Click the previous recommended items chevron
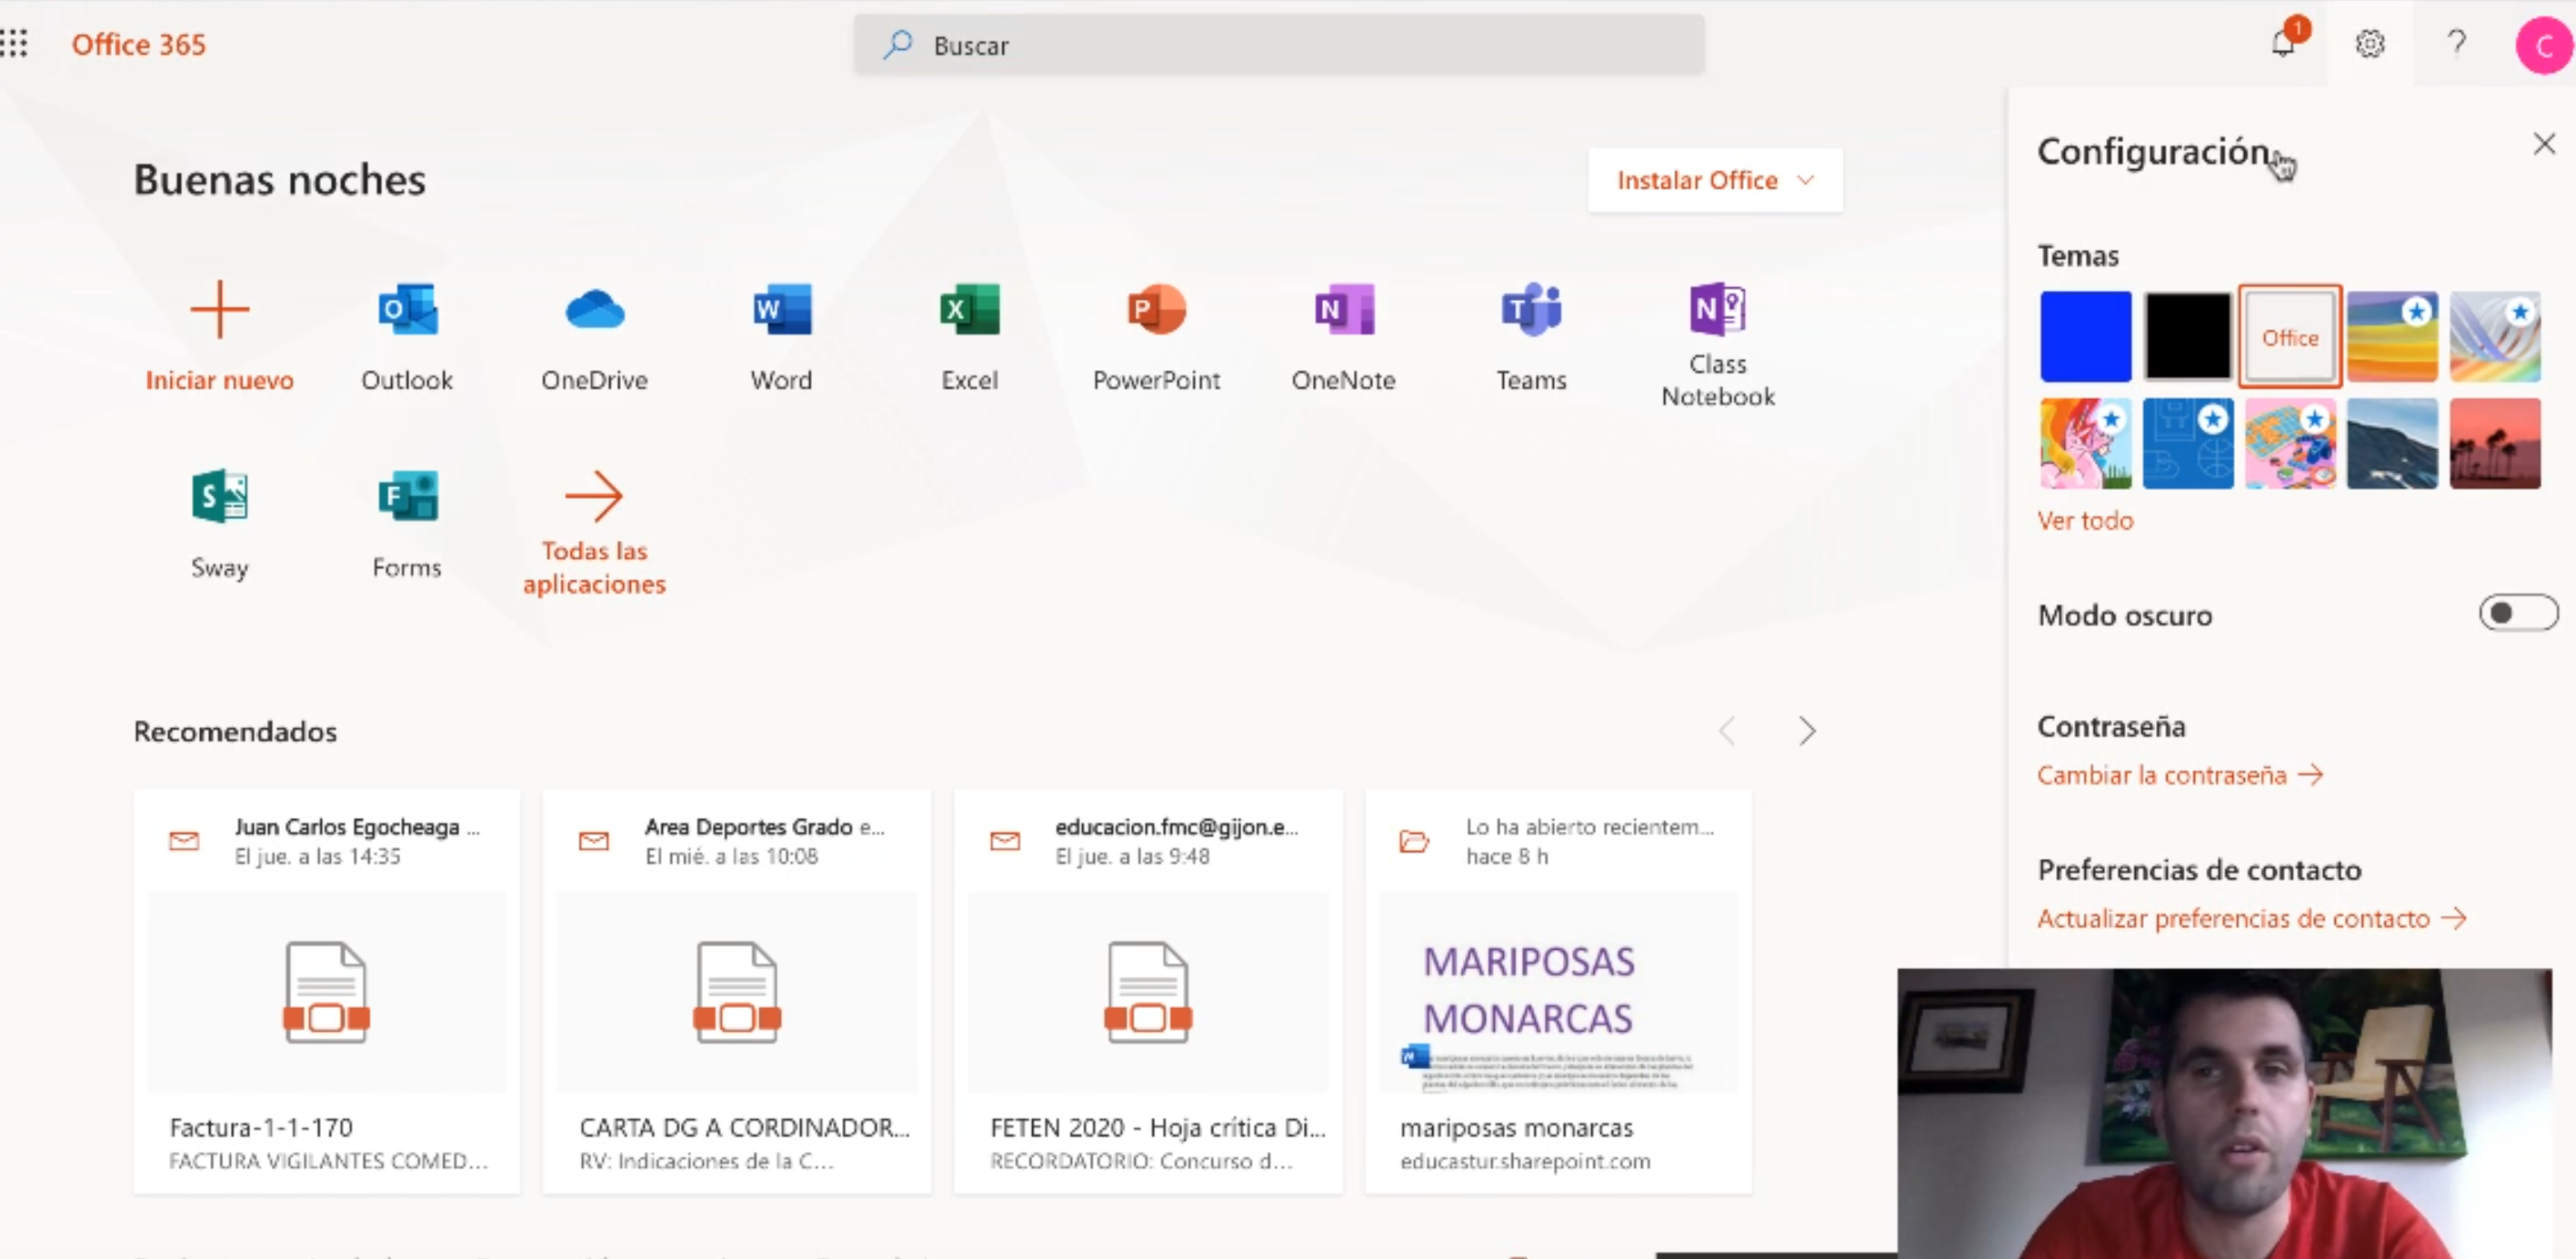This screenshot has width=2576, height=1259. pos(1727,731)
